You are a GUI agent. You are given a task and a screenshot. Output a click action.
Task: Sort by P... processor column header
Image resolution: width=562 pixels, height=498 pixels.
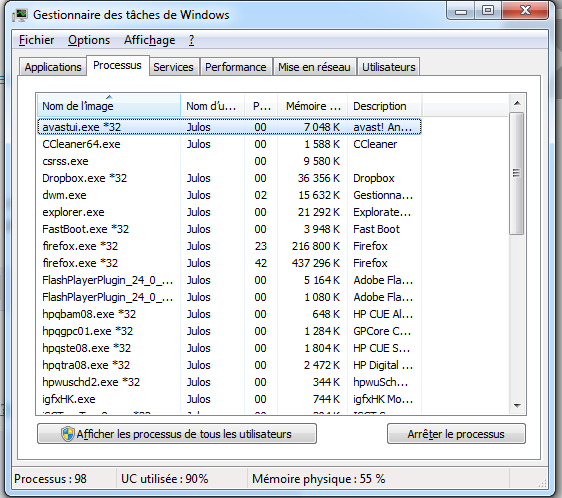[261, 106]
